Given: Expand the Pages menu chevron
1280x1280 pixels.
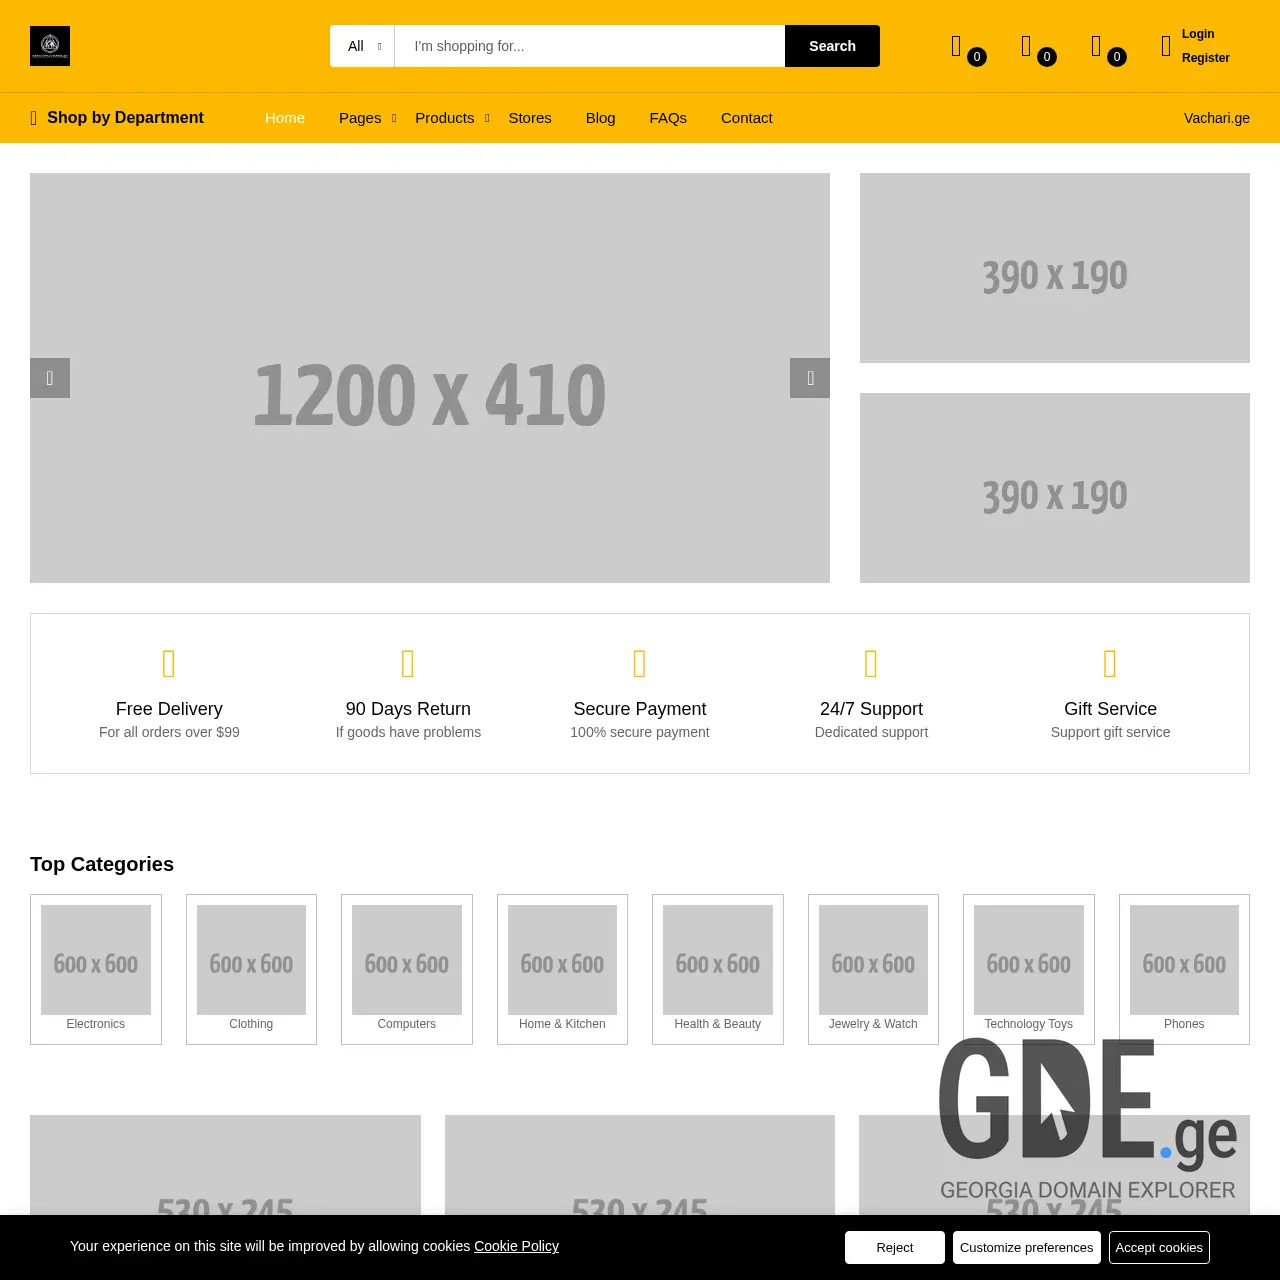Looking at the screenshot, I should [392, 118].
